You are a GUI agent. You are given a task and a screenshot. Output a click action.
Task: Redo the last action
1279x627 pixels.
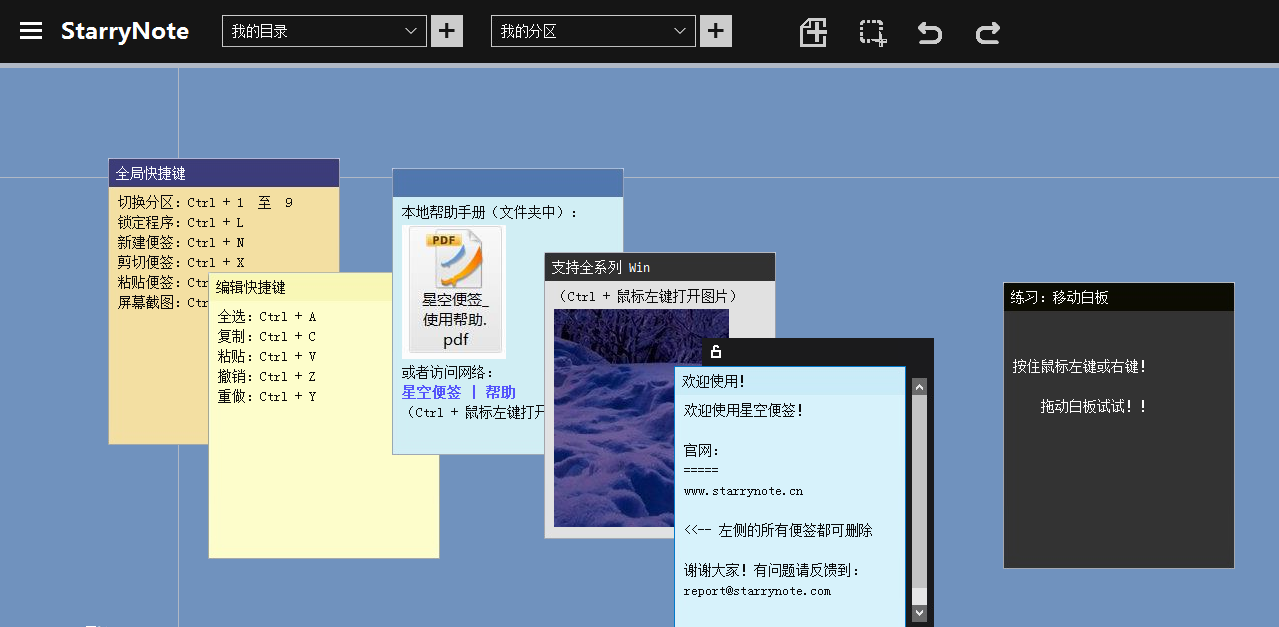click(987, 32)
